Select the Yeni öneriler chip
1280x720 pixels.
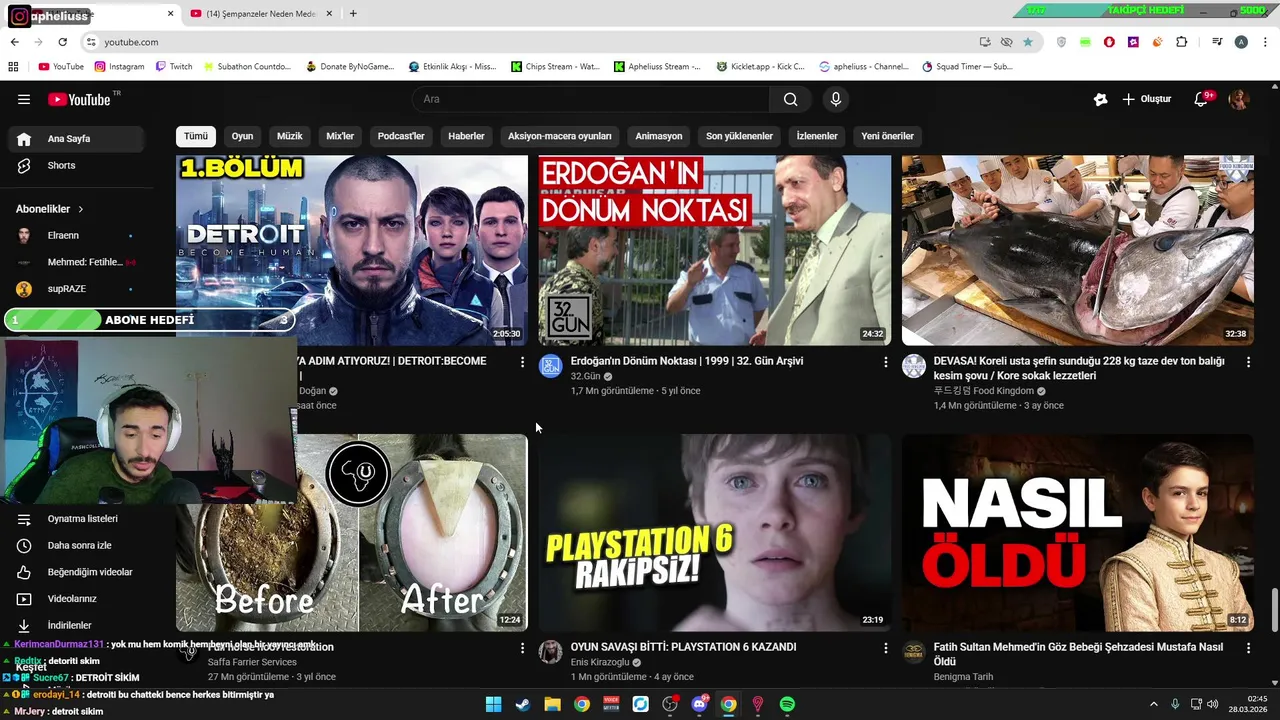pos(888,136)
